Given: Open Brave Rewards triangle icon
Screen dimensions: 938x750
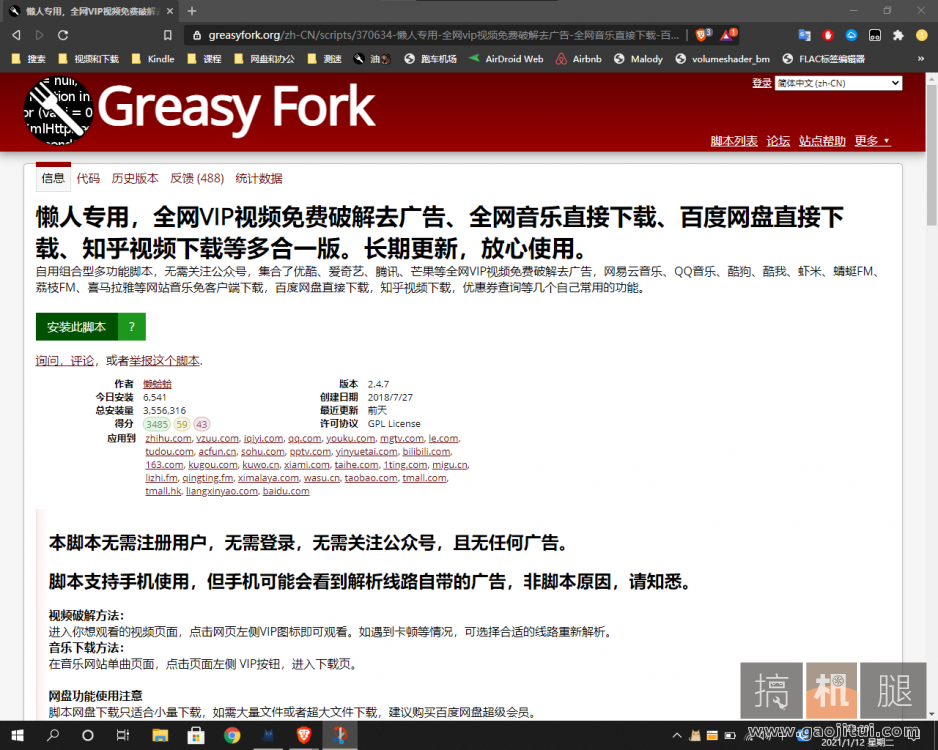Looking at the screenshot, I should (x=728, y=35).
